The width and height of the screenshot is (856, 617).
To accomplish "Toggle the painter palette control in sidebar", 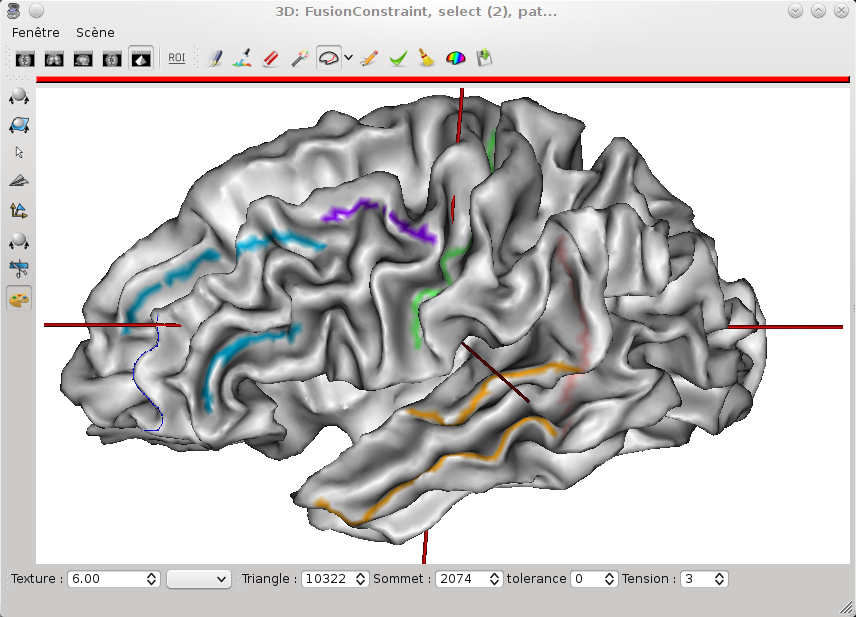I will click(x=19, y=298).
